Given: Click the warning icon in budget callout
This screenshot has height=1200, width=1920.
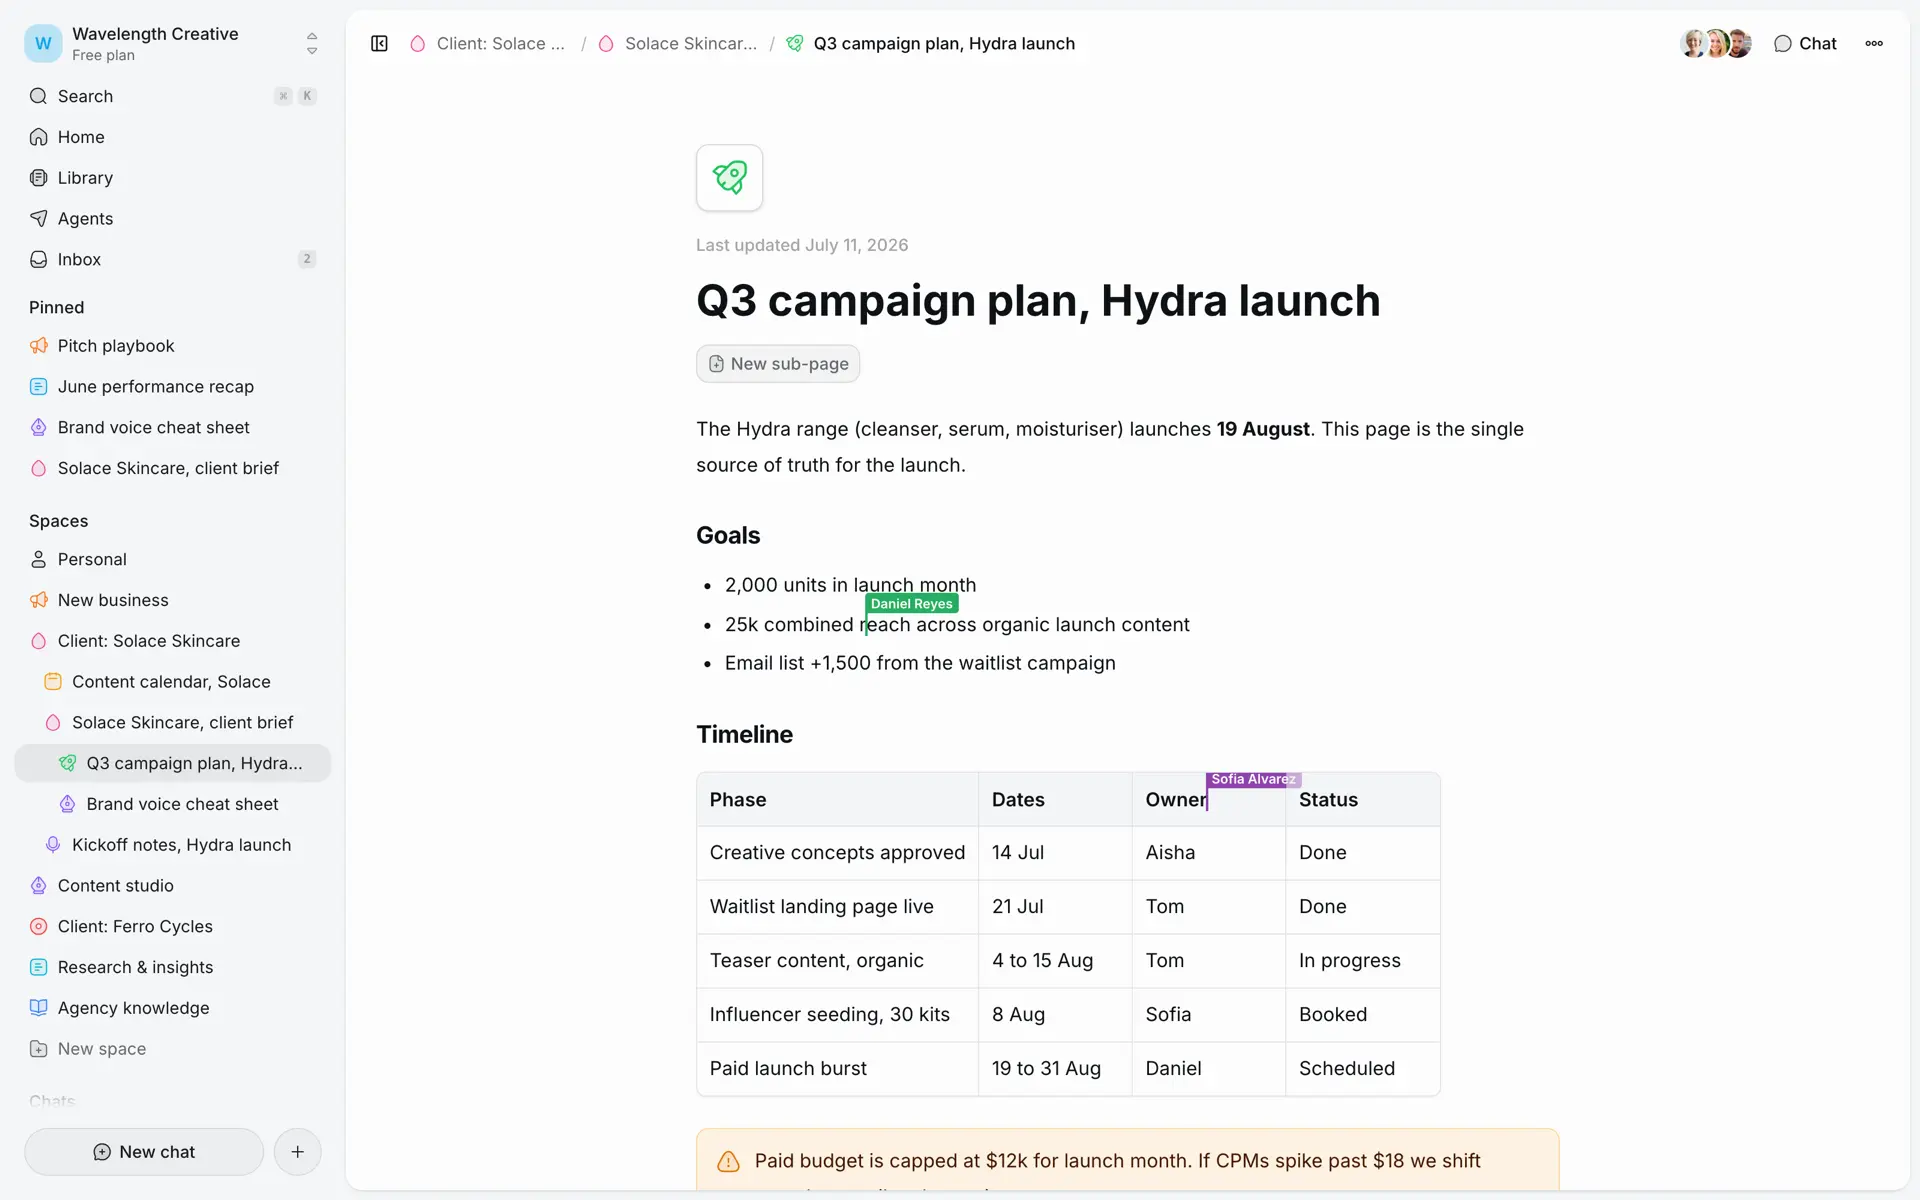Looking at the screenshot, I should point(728,1162).
